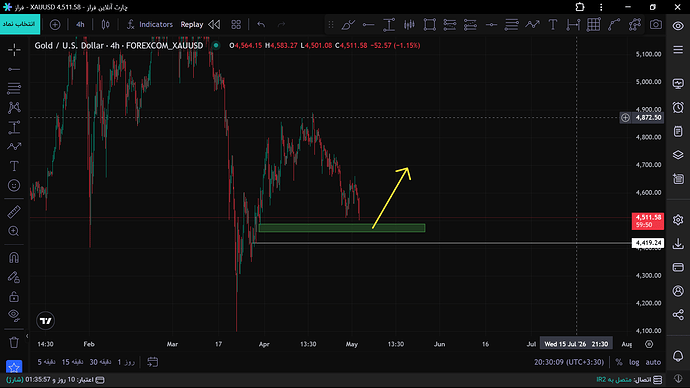Viewport: 690px width, 388px height.
Task: Select the green rectangle zone drawing
Action: [342, 228]
